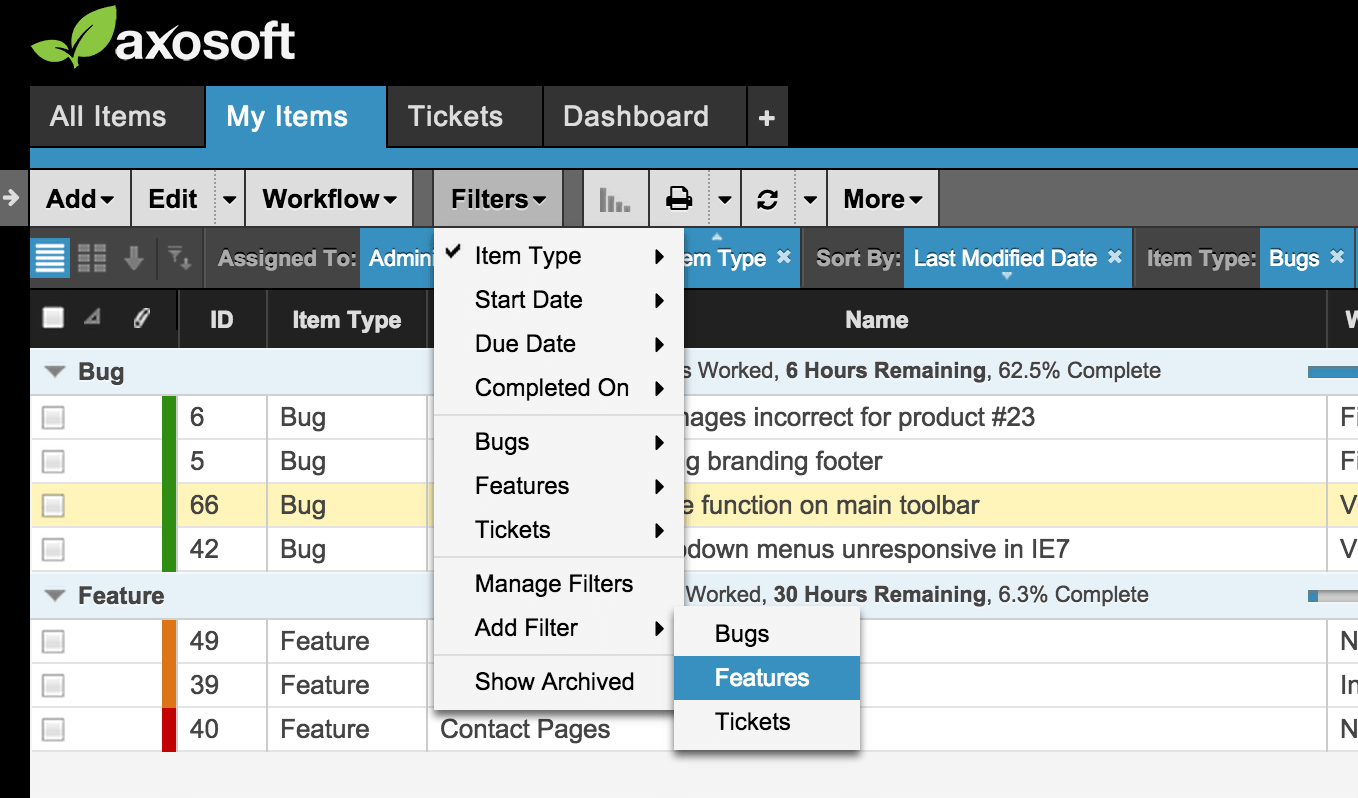Open the print options dropdown arrow
This screenshot has width=1358, height=798.
725,199
